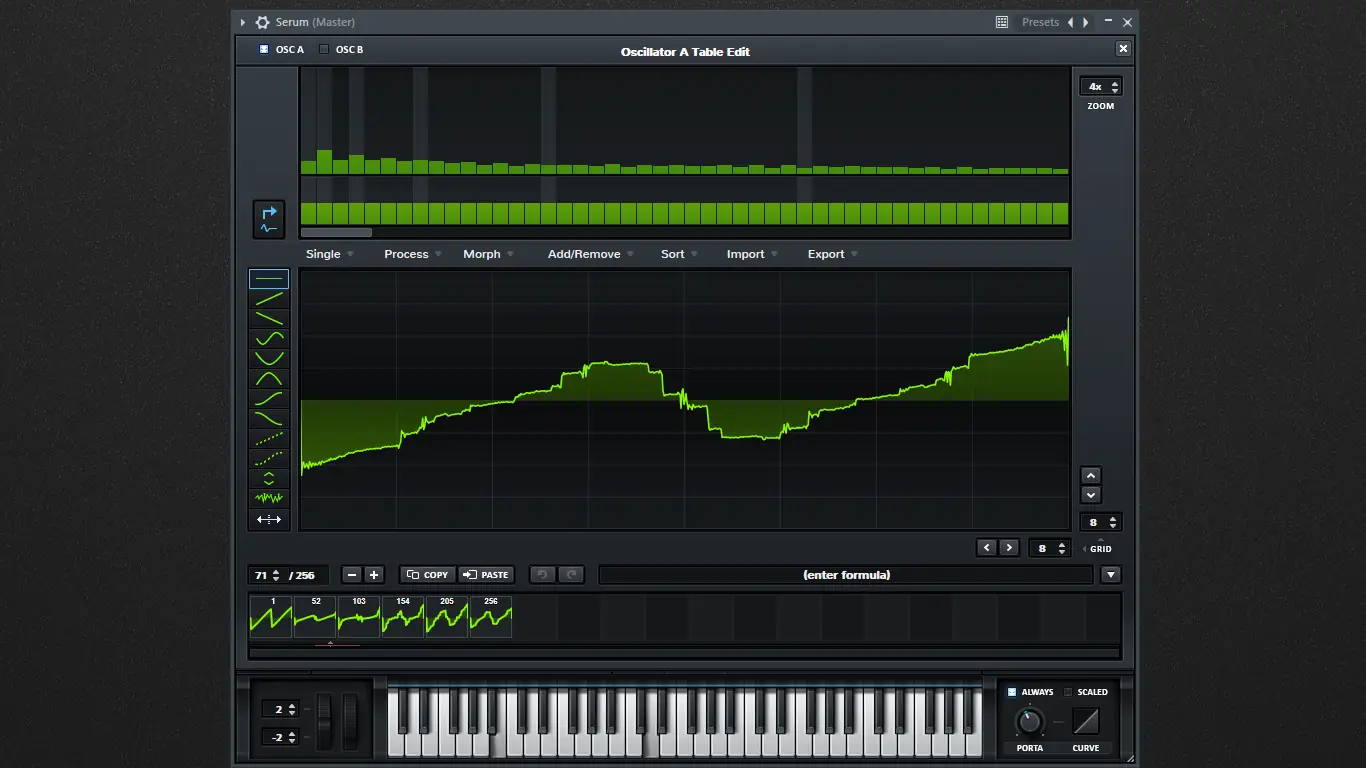Choose the horizontal shift tool
Screen dimensions: 1366x768
(x=268, y=518)
